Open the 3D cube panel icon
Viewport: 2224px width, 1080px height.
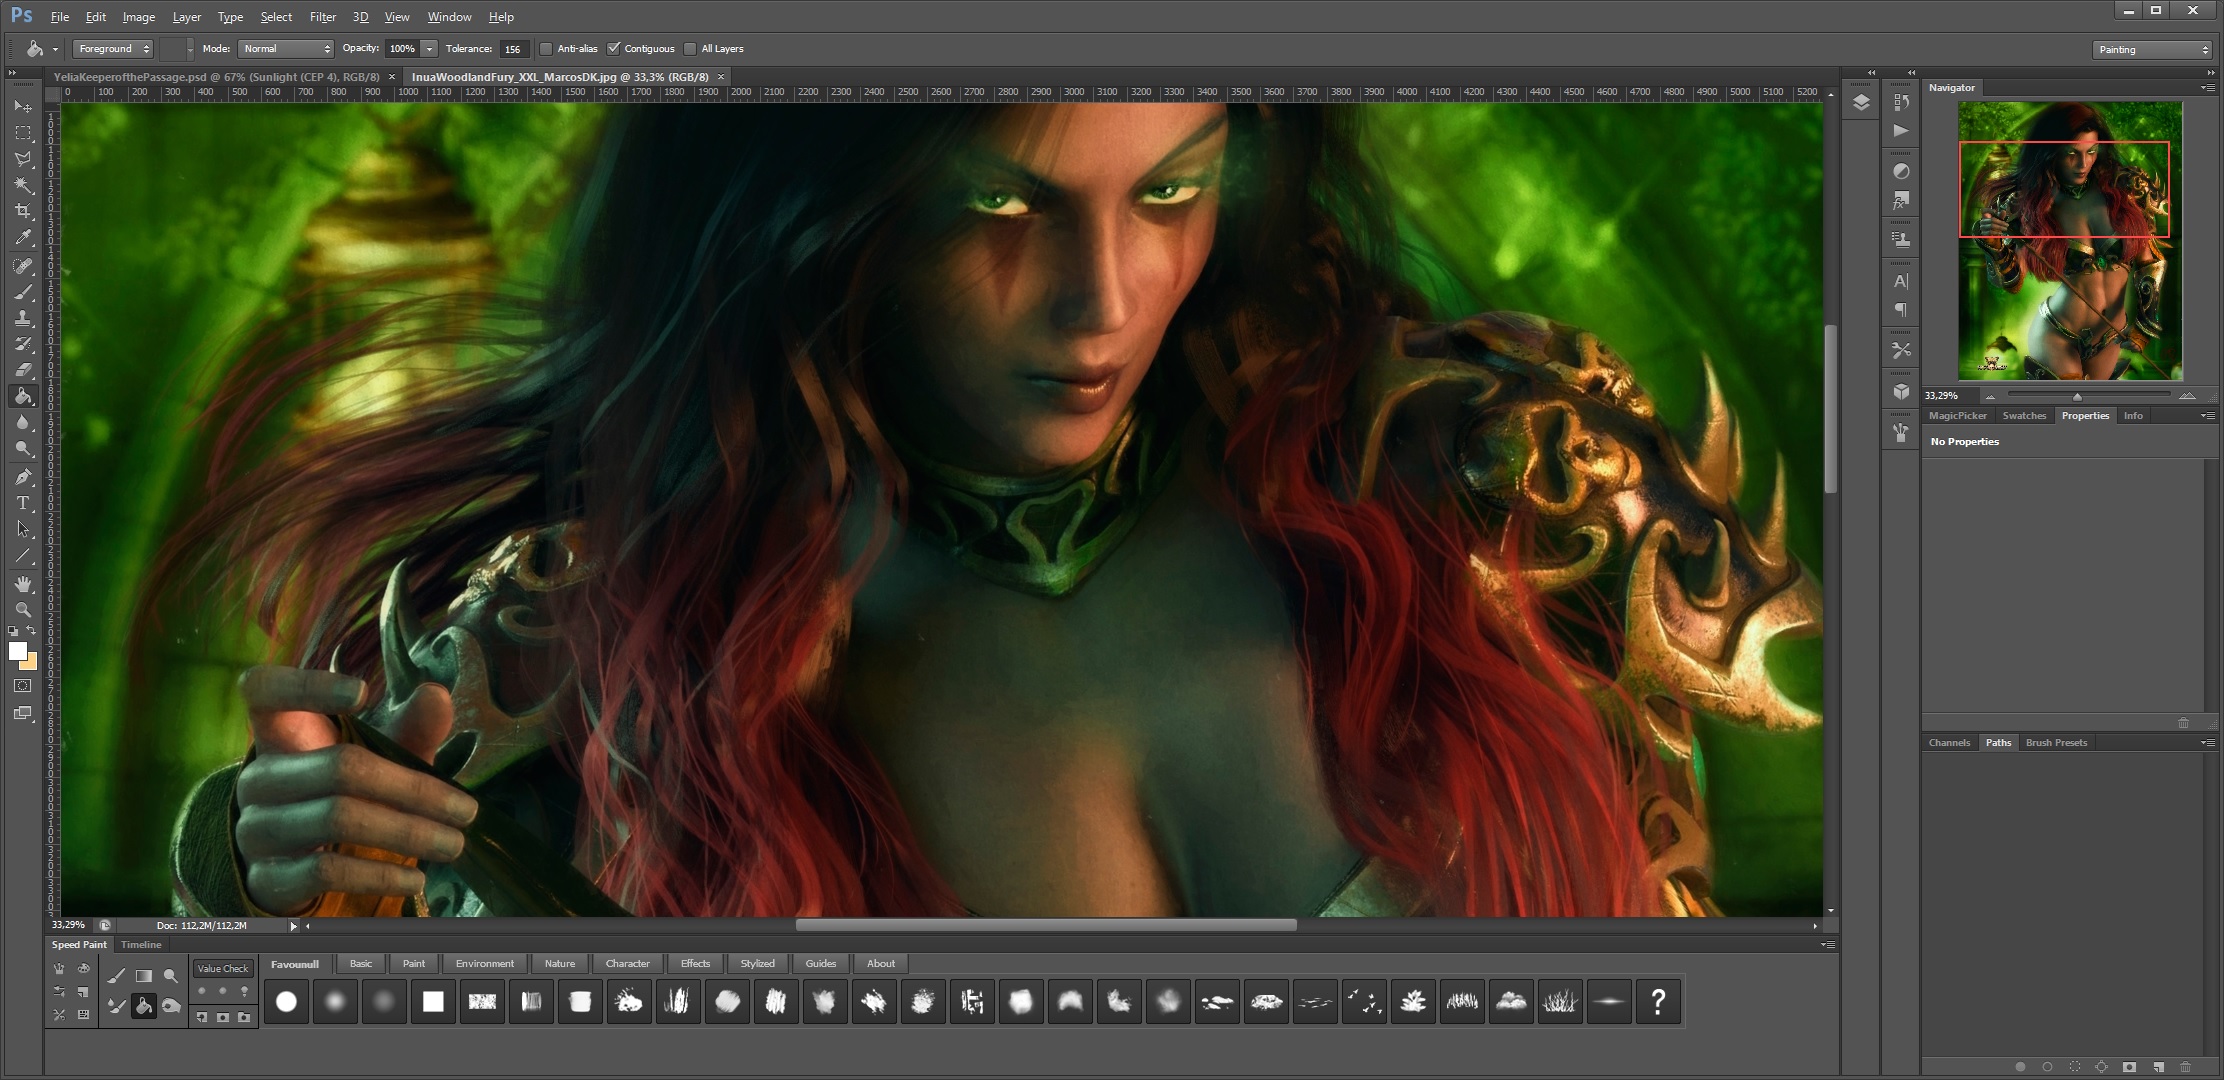point(1901,392)
